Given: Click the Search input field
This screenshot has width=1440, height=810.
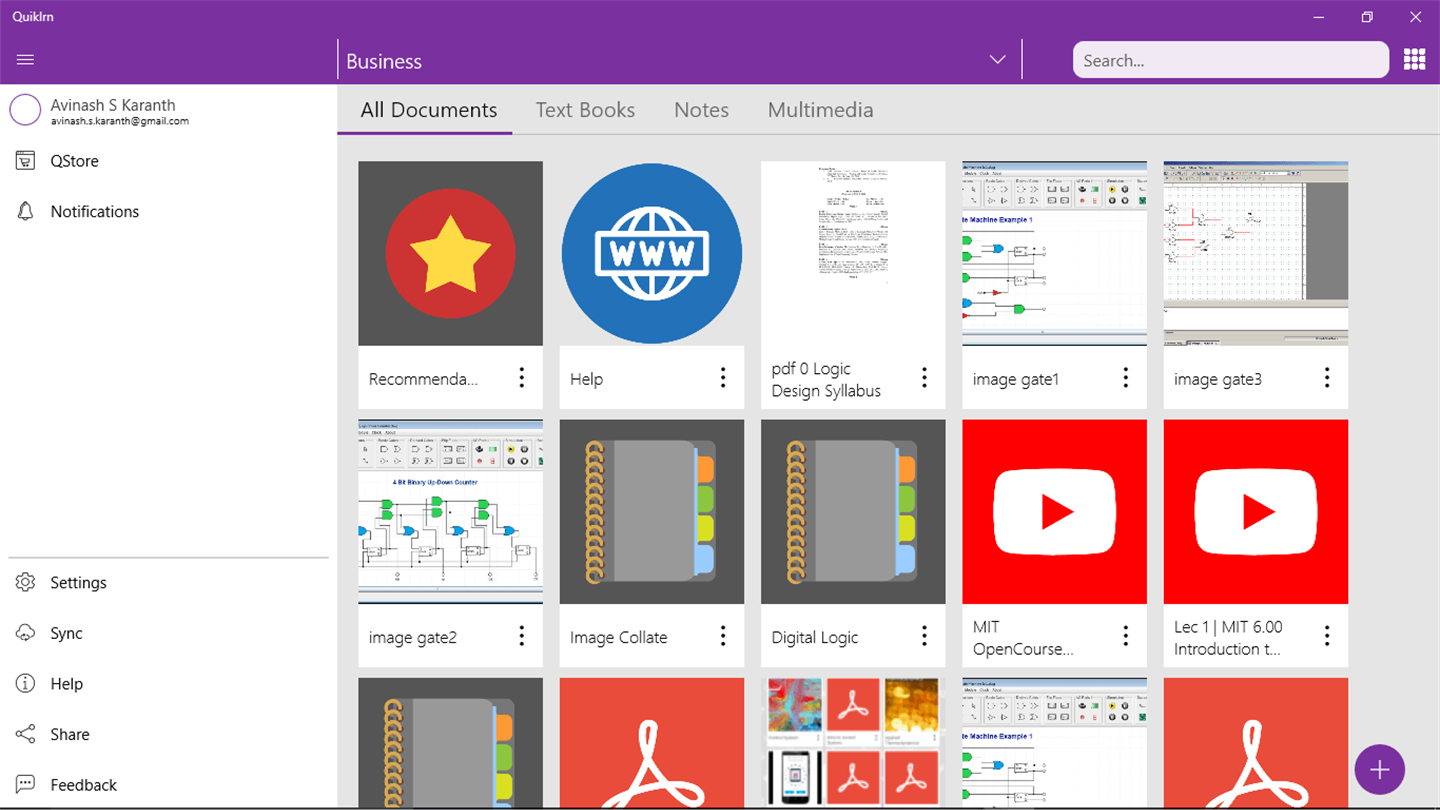Looking at the screenshot, I should [1231, 60].
